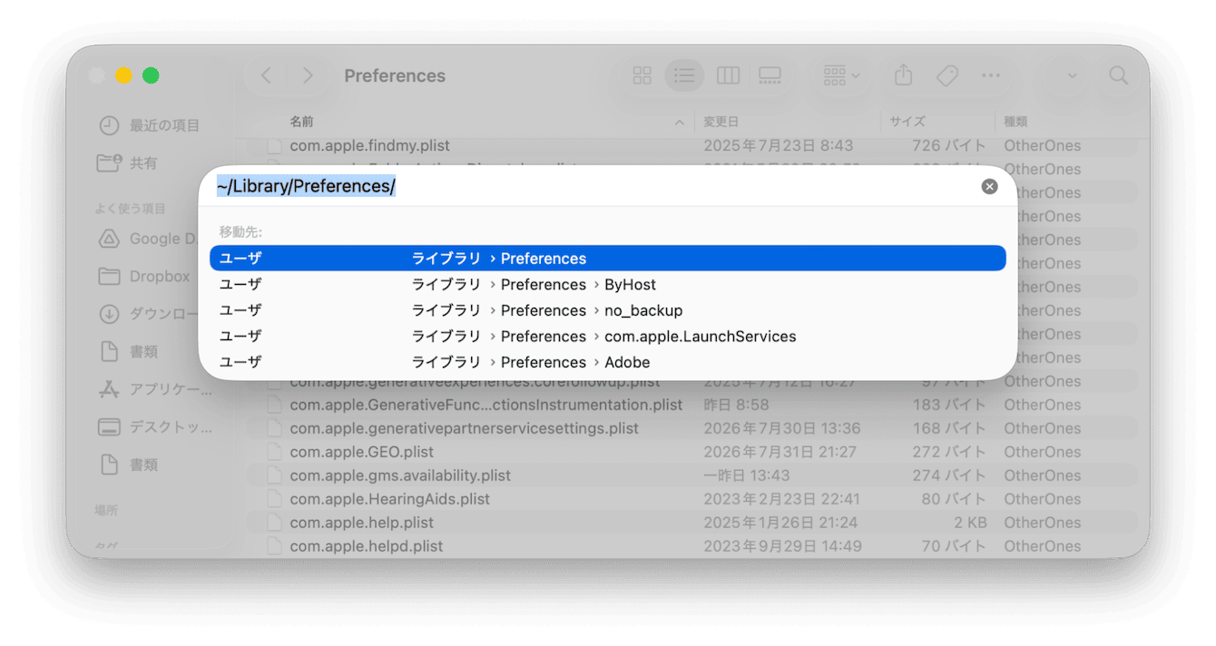1216x646 pixels.
Task: Select the ライブラリ › Preferences suggestion
Action: coord(608,258)
